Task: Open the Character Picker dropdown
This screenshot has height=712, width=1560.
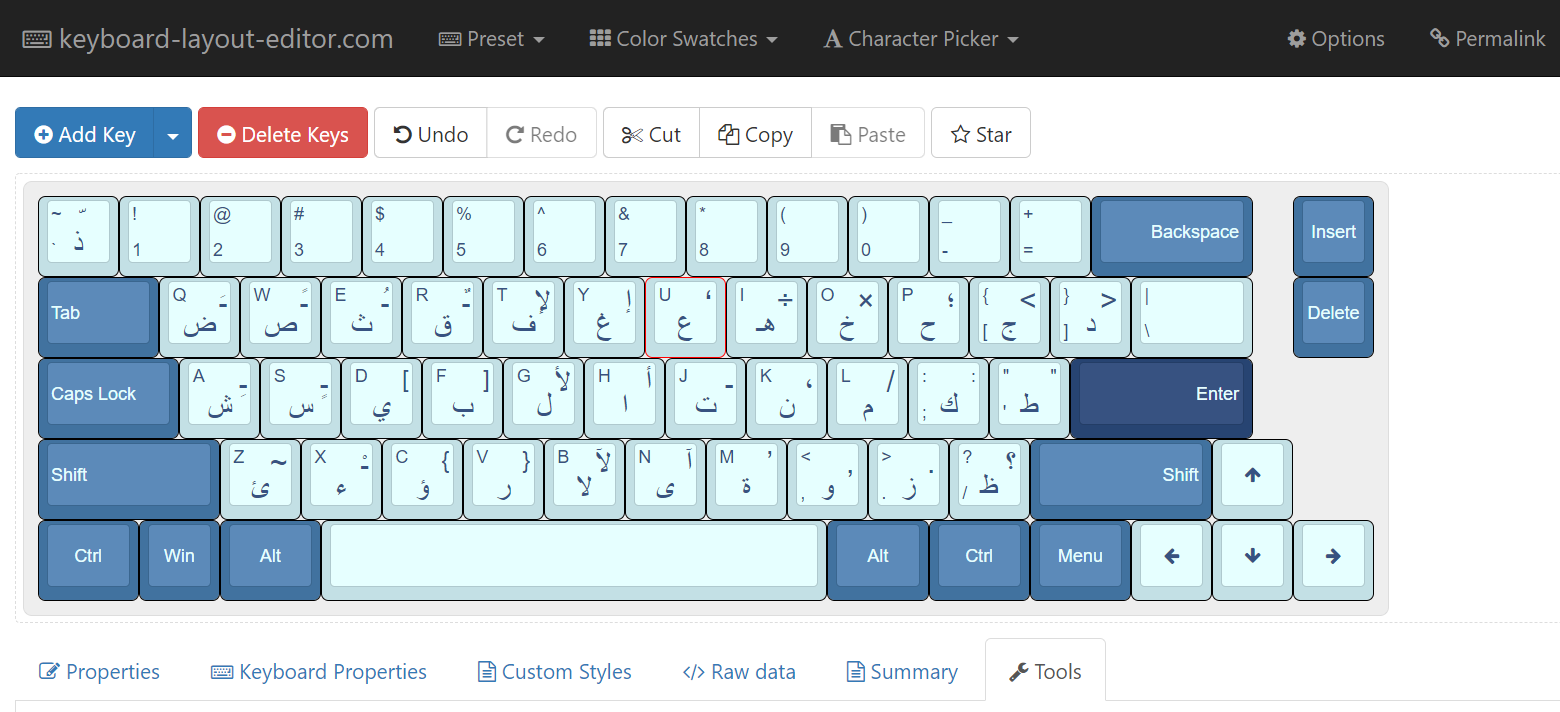Action: coord(920,38)
